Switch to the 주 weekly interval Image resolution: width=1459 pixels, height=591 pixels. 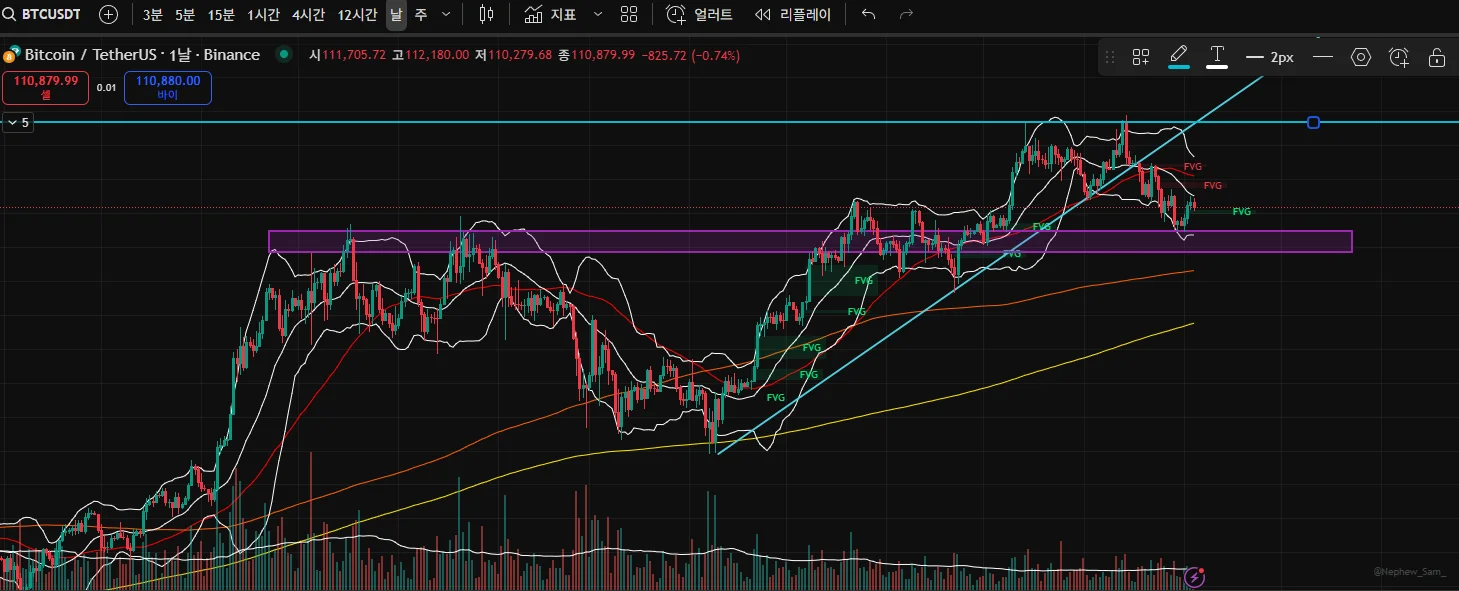tap(420, 15)
